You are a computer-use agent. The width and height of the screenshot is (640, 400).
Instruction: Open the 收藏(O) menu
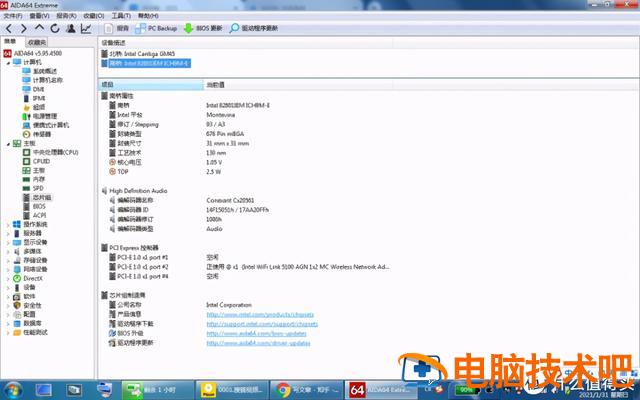[x=93, y=16]
